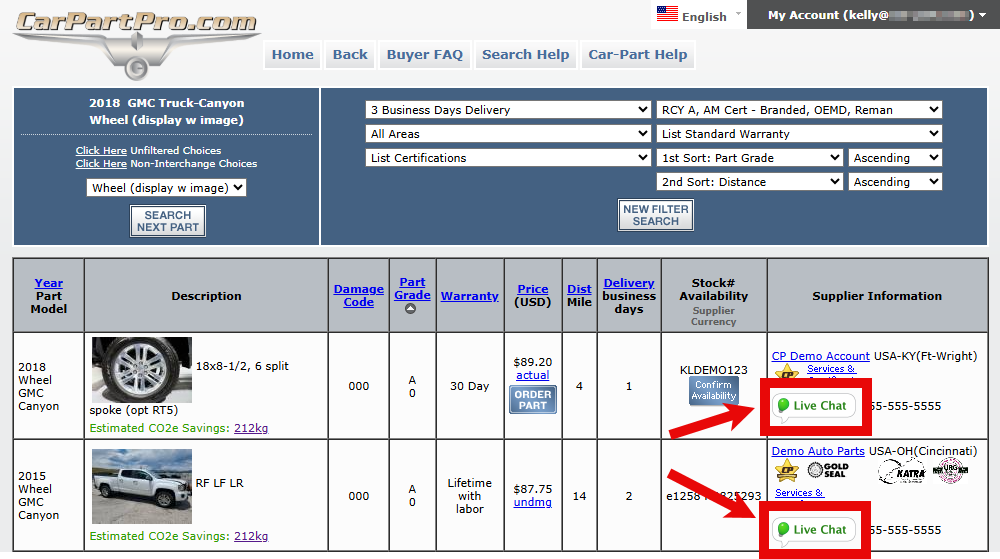Click Demo Auto Parts CP star badge
The image size is (1000, 559).
pos(787,470)
